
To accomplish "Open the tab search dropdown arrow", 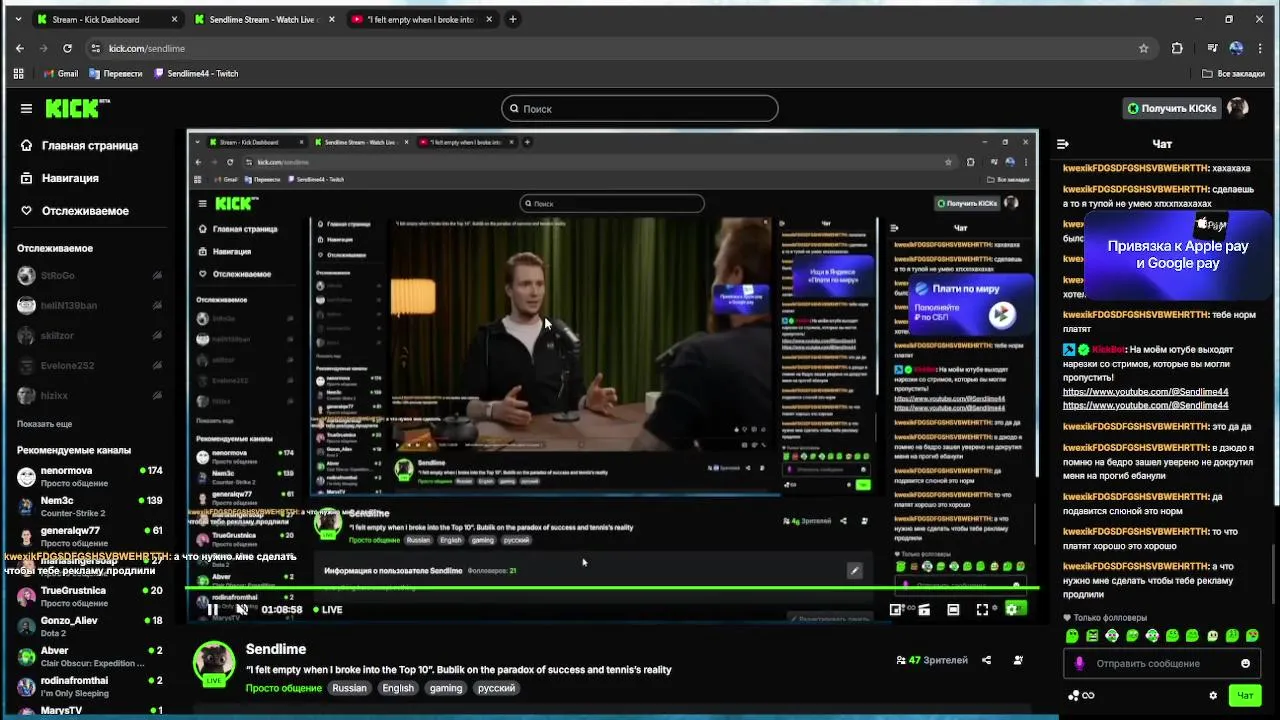I will (x=17, y=19).
